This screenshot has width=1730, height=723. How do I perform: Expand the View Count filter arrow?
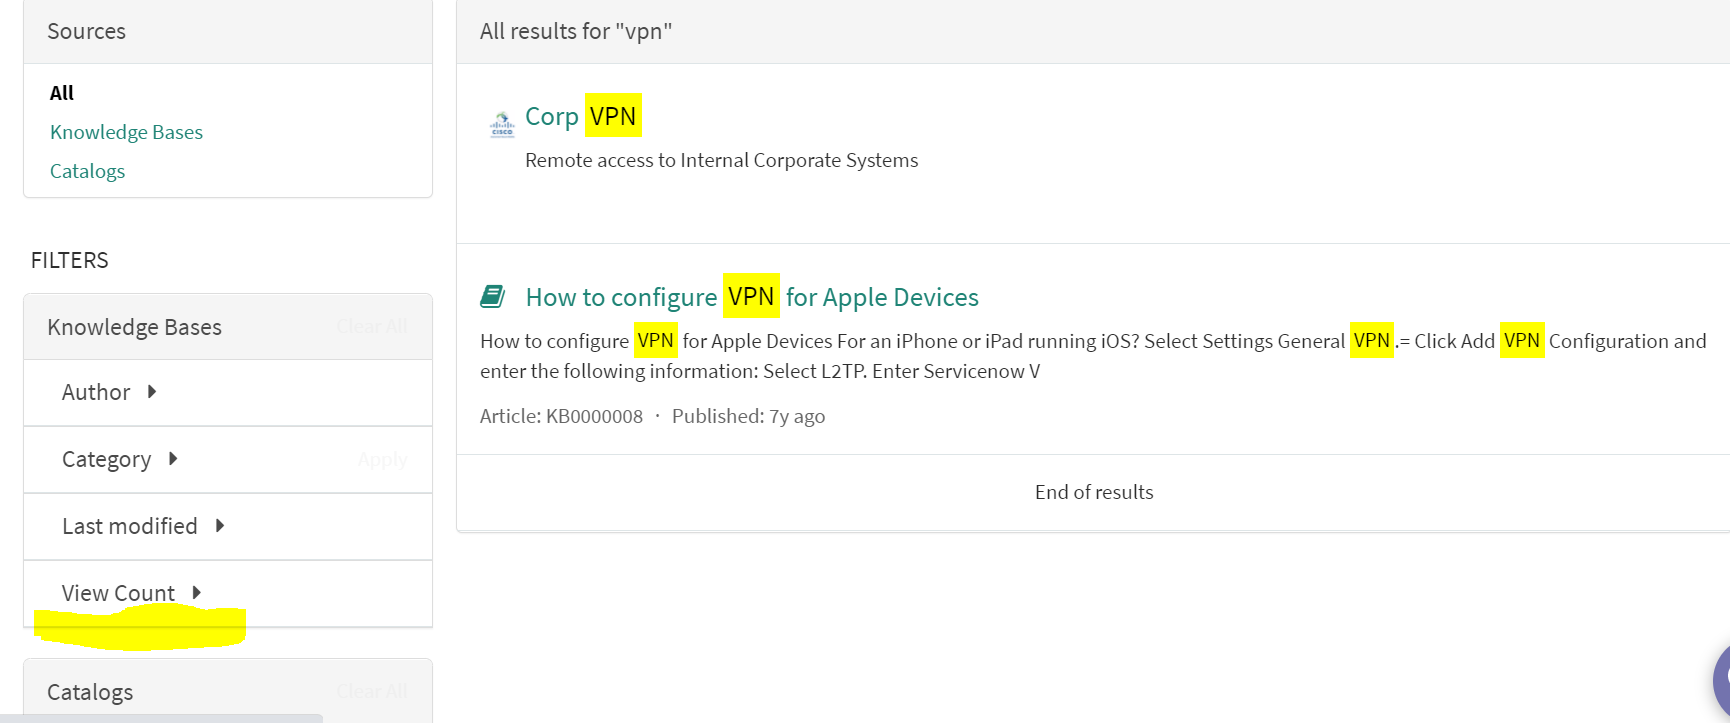197,593
